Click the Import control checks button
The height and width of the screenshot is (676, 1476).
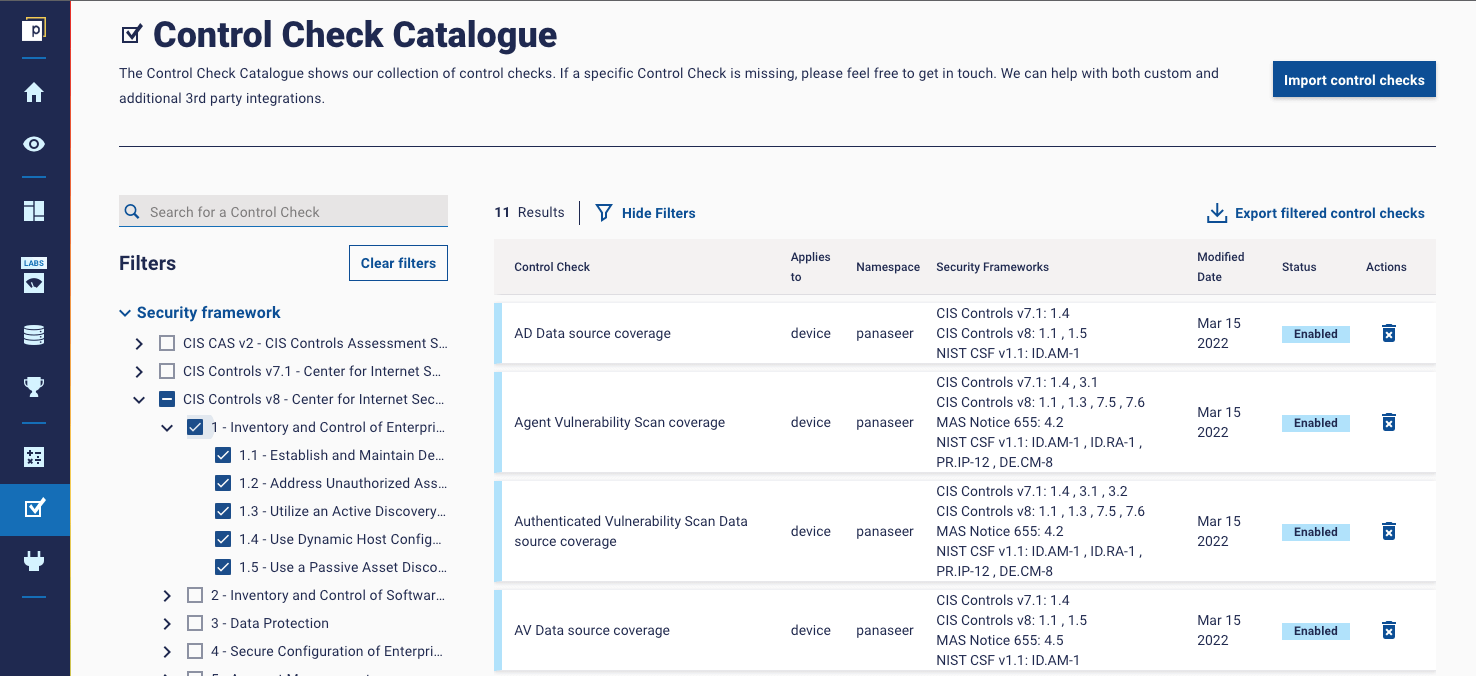[x=1354, y=79]
